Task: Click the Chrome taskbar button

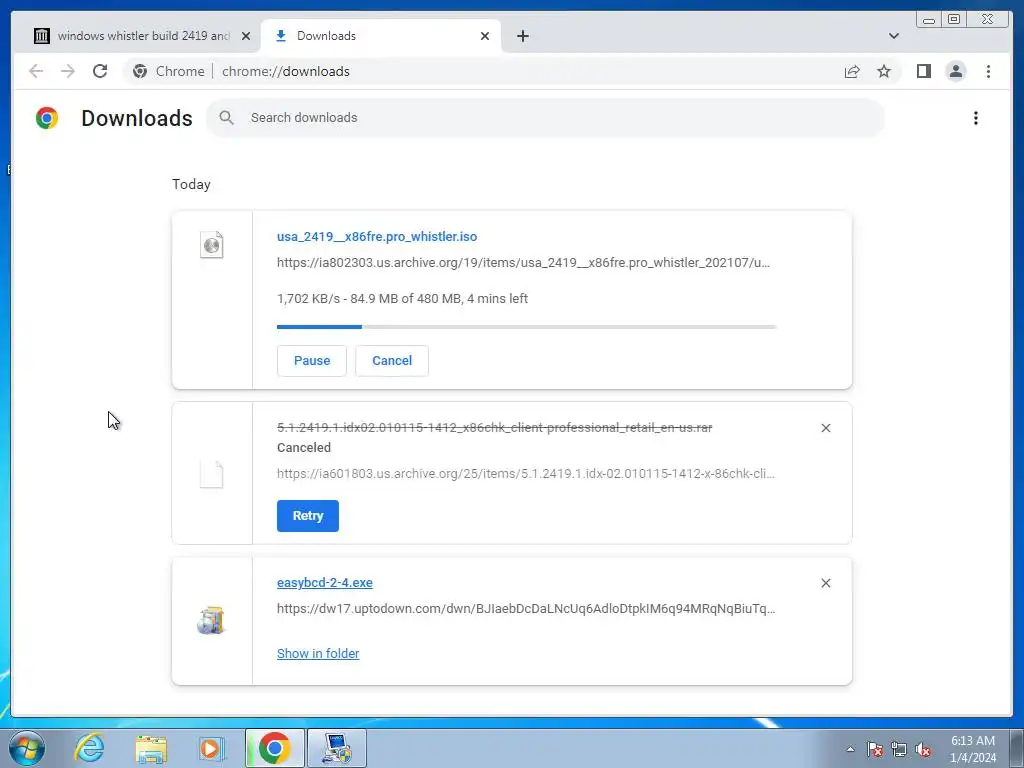Action: point(274,748)
